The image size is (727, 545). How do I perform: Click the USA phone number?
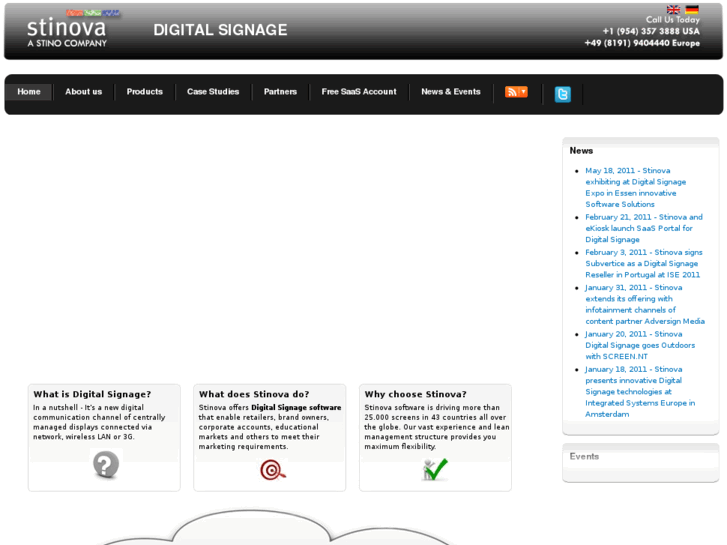coord(651,31)
